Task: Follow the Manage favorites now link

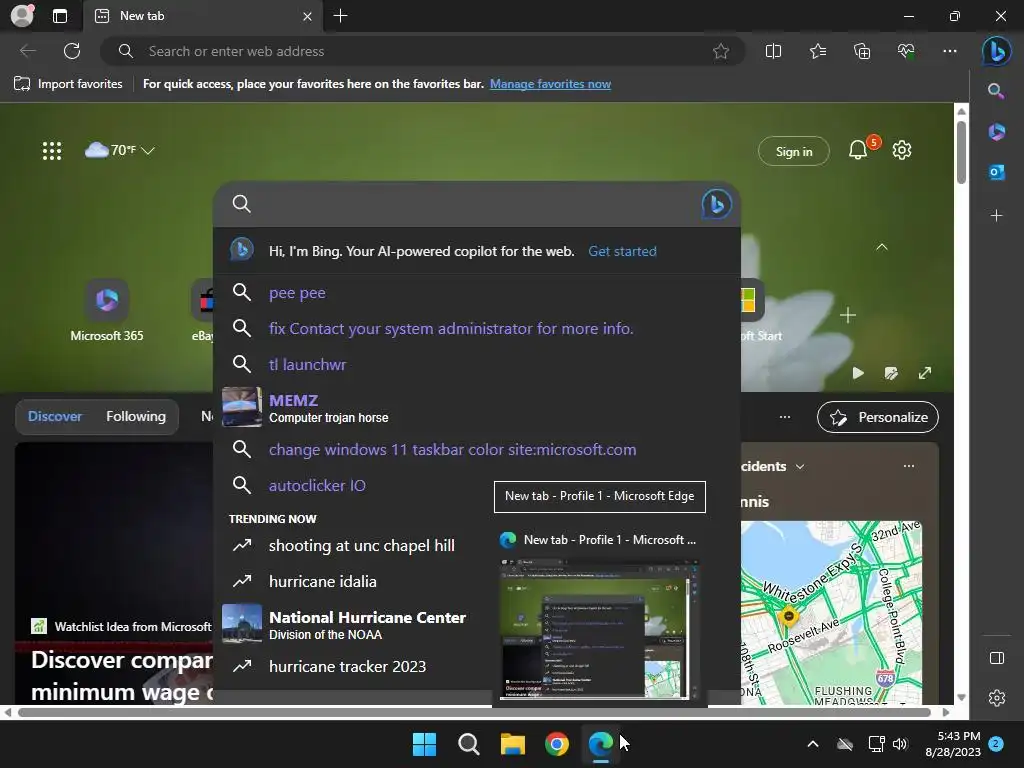Action: tap(551, 84)
